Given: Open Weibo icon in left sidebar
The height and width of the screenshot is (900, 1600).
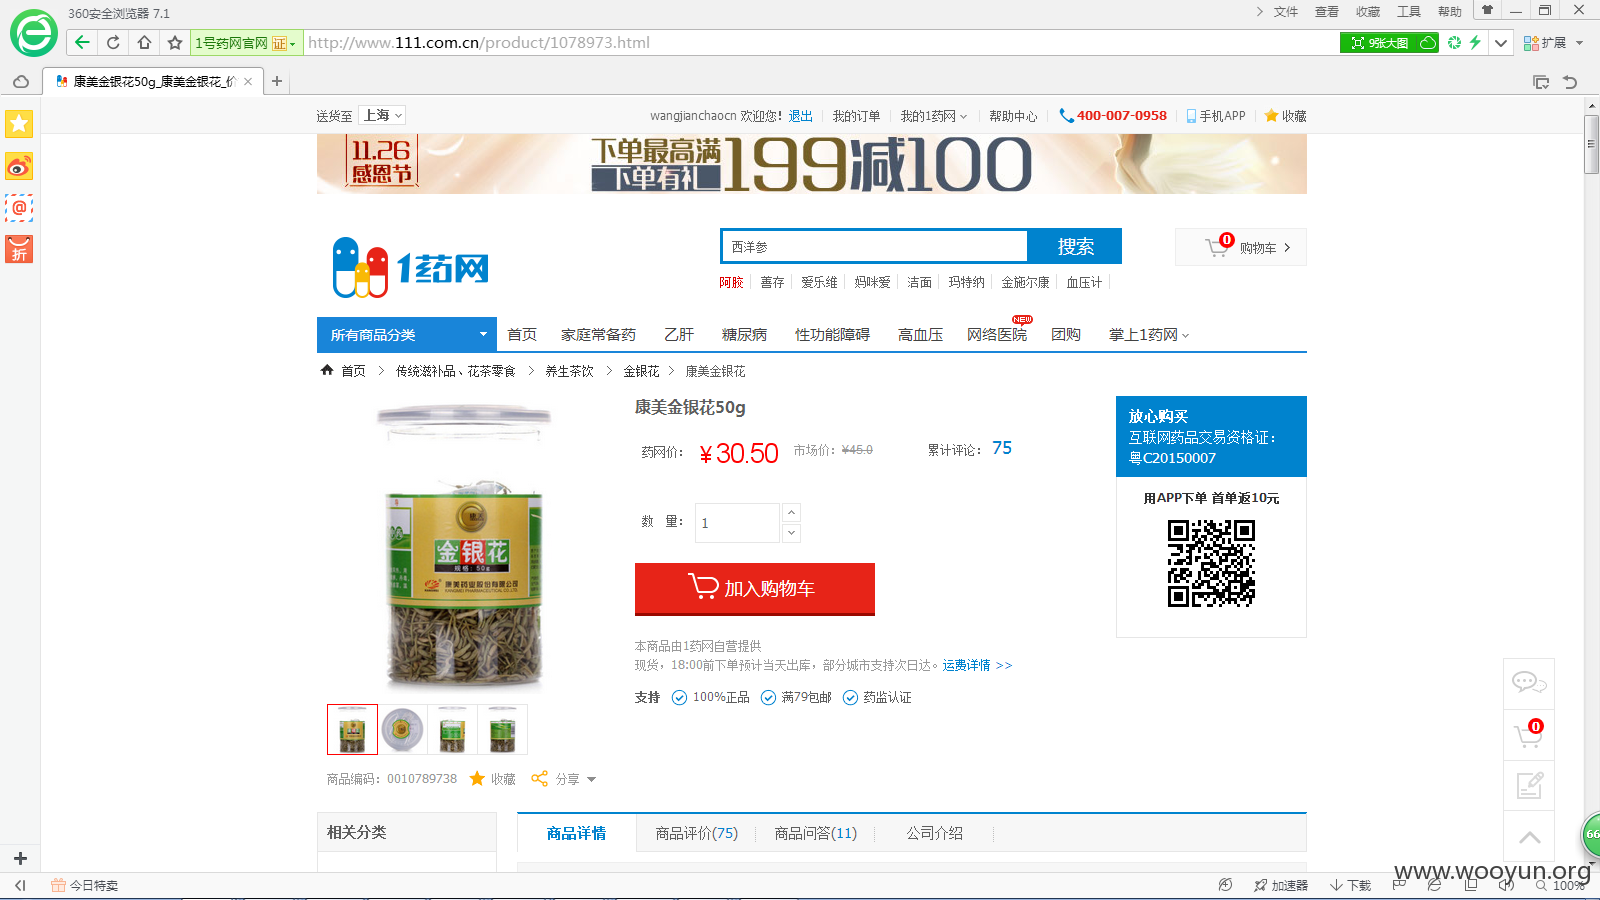Looking at the screenshot, I should [19, 166].
